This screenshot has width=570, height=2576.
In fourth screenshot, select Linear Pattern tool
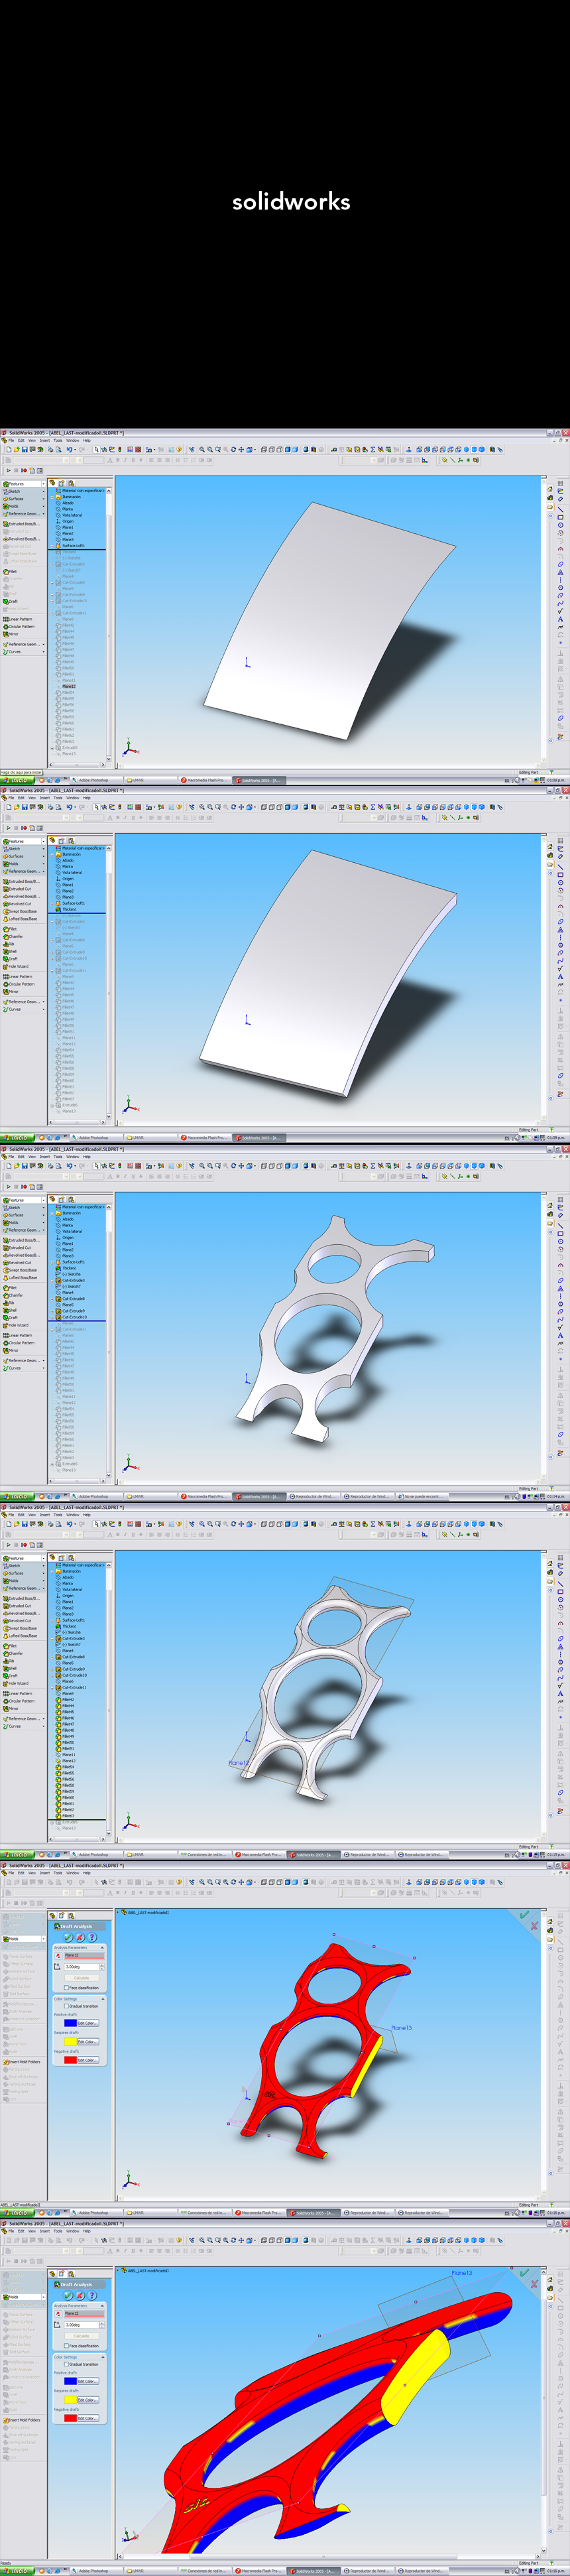[x=18, y=1693]
